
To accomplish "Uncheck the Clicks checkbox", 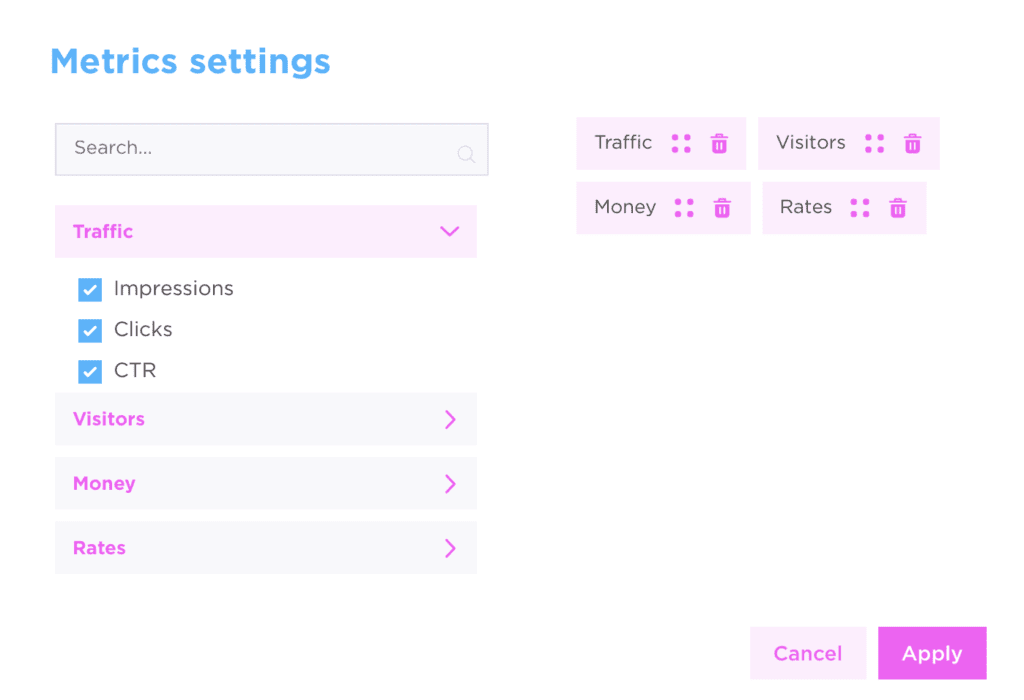I will (x=90, y=330).
